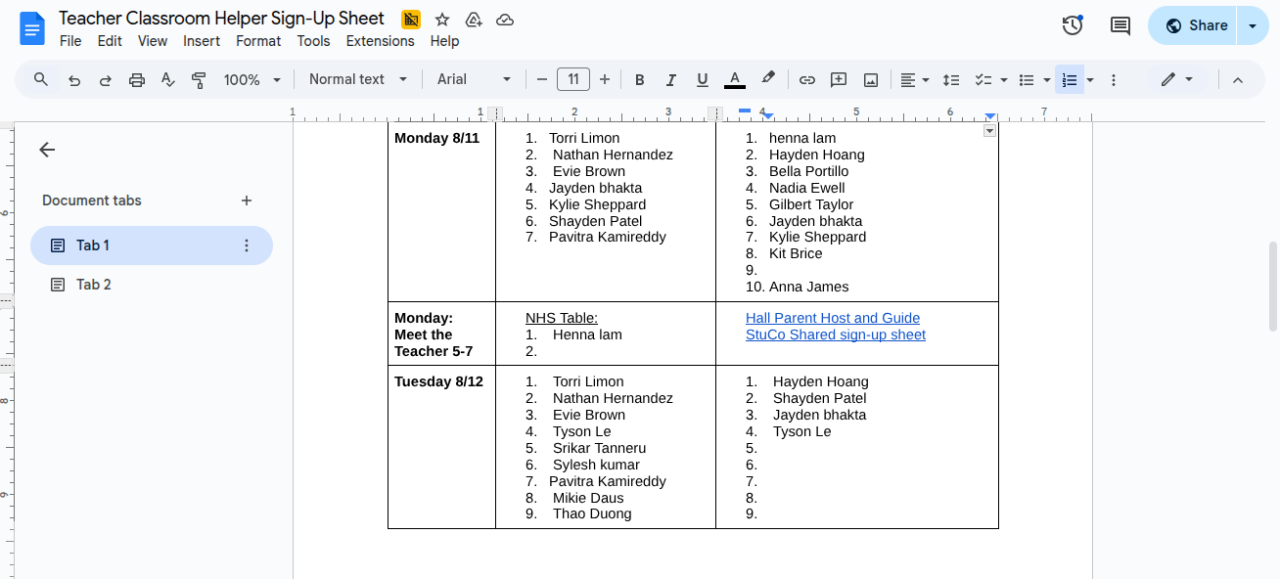Expand the bulleted list options arrow
The height and width of the screenshot is (579, 1280).
(1047, 80)
